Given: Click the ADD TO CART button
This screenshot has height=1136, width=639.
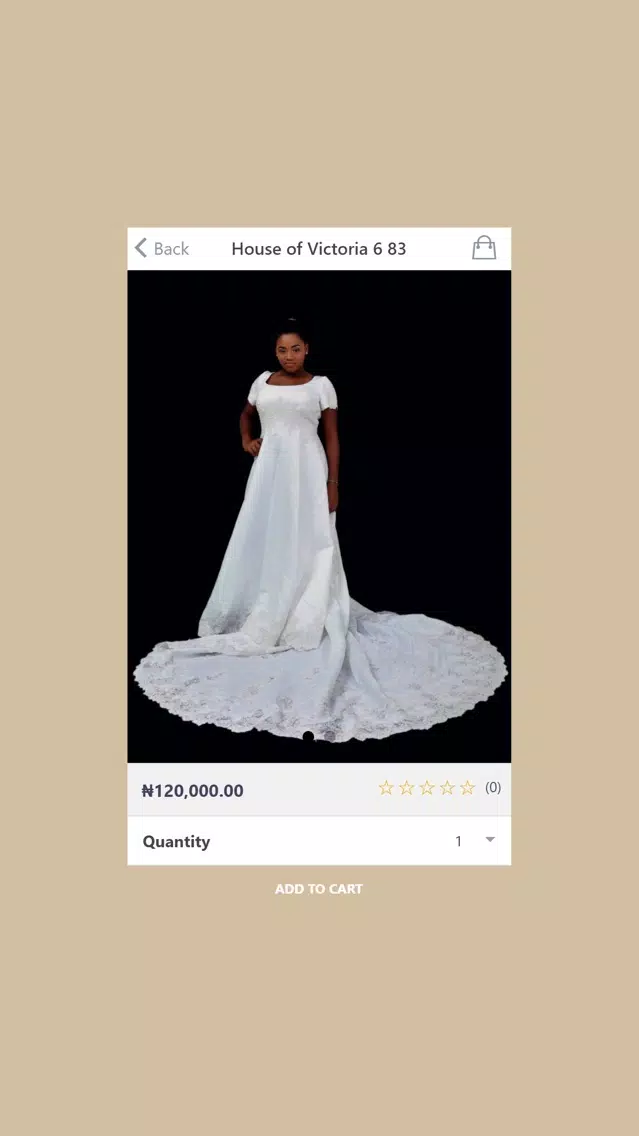Looking at the screenshot, I should point(319,889).
